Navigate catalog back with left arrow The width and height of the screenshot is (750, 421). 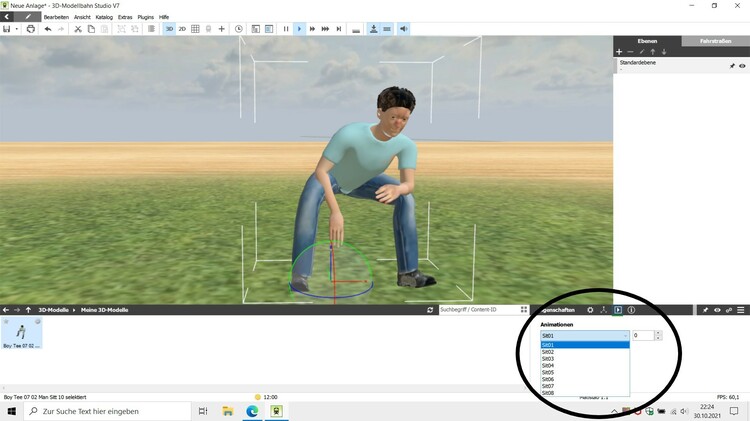(6, 310)
